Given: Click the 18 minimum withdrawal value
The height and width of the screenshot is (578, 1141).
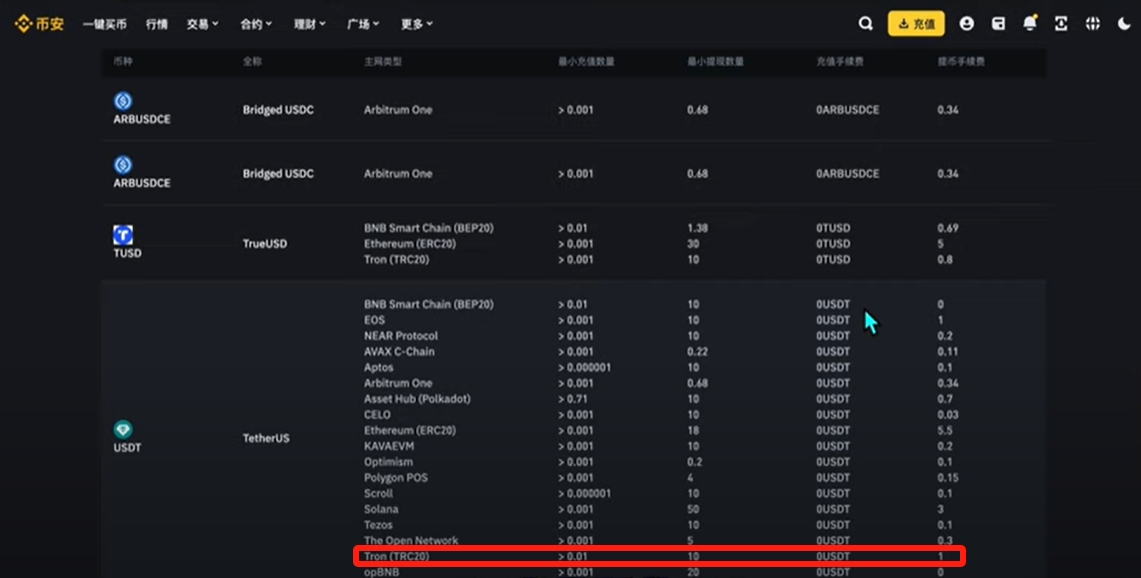Looking at the screenshot, I should [693, 430].
